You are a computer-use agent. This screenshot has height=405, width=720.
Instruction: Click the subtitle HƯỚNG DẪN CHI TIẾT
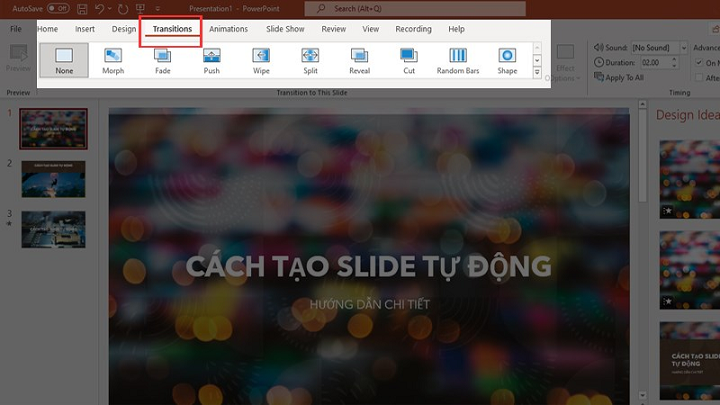coord(370,304)
